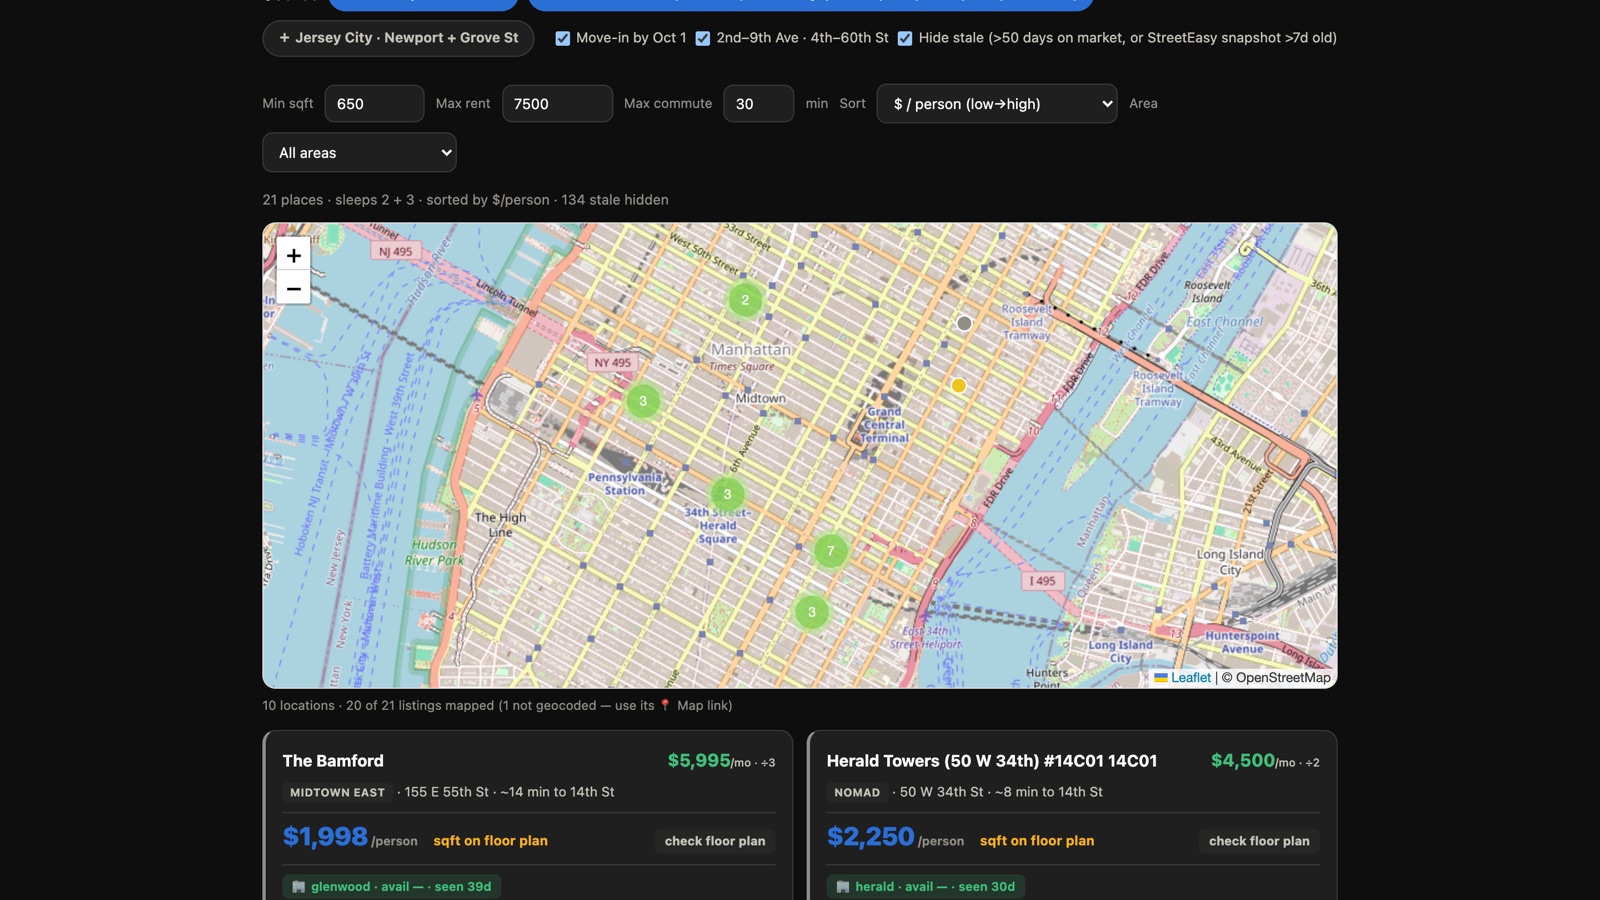
Task: Open the cluster marker showing 7
Action: 830,551
